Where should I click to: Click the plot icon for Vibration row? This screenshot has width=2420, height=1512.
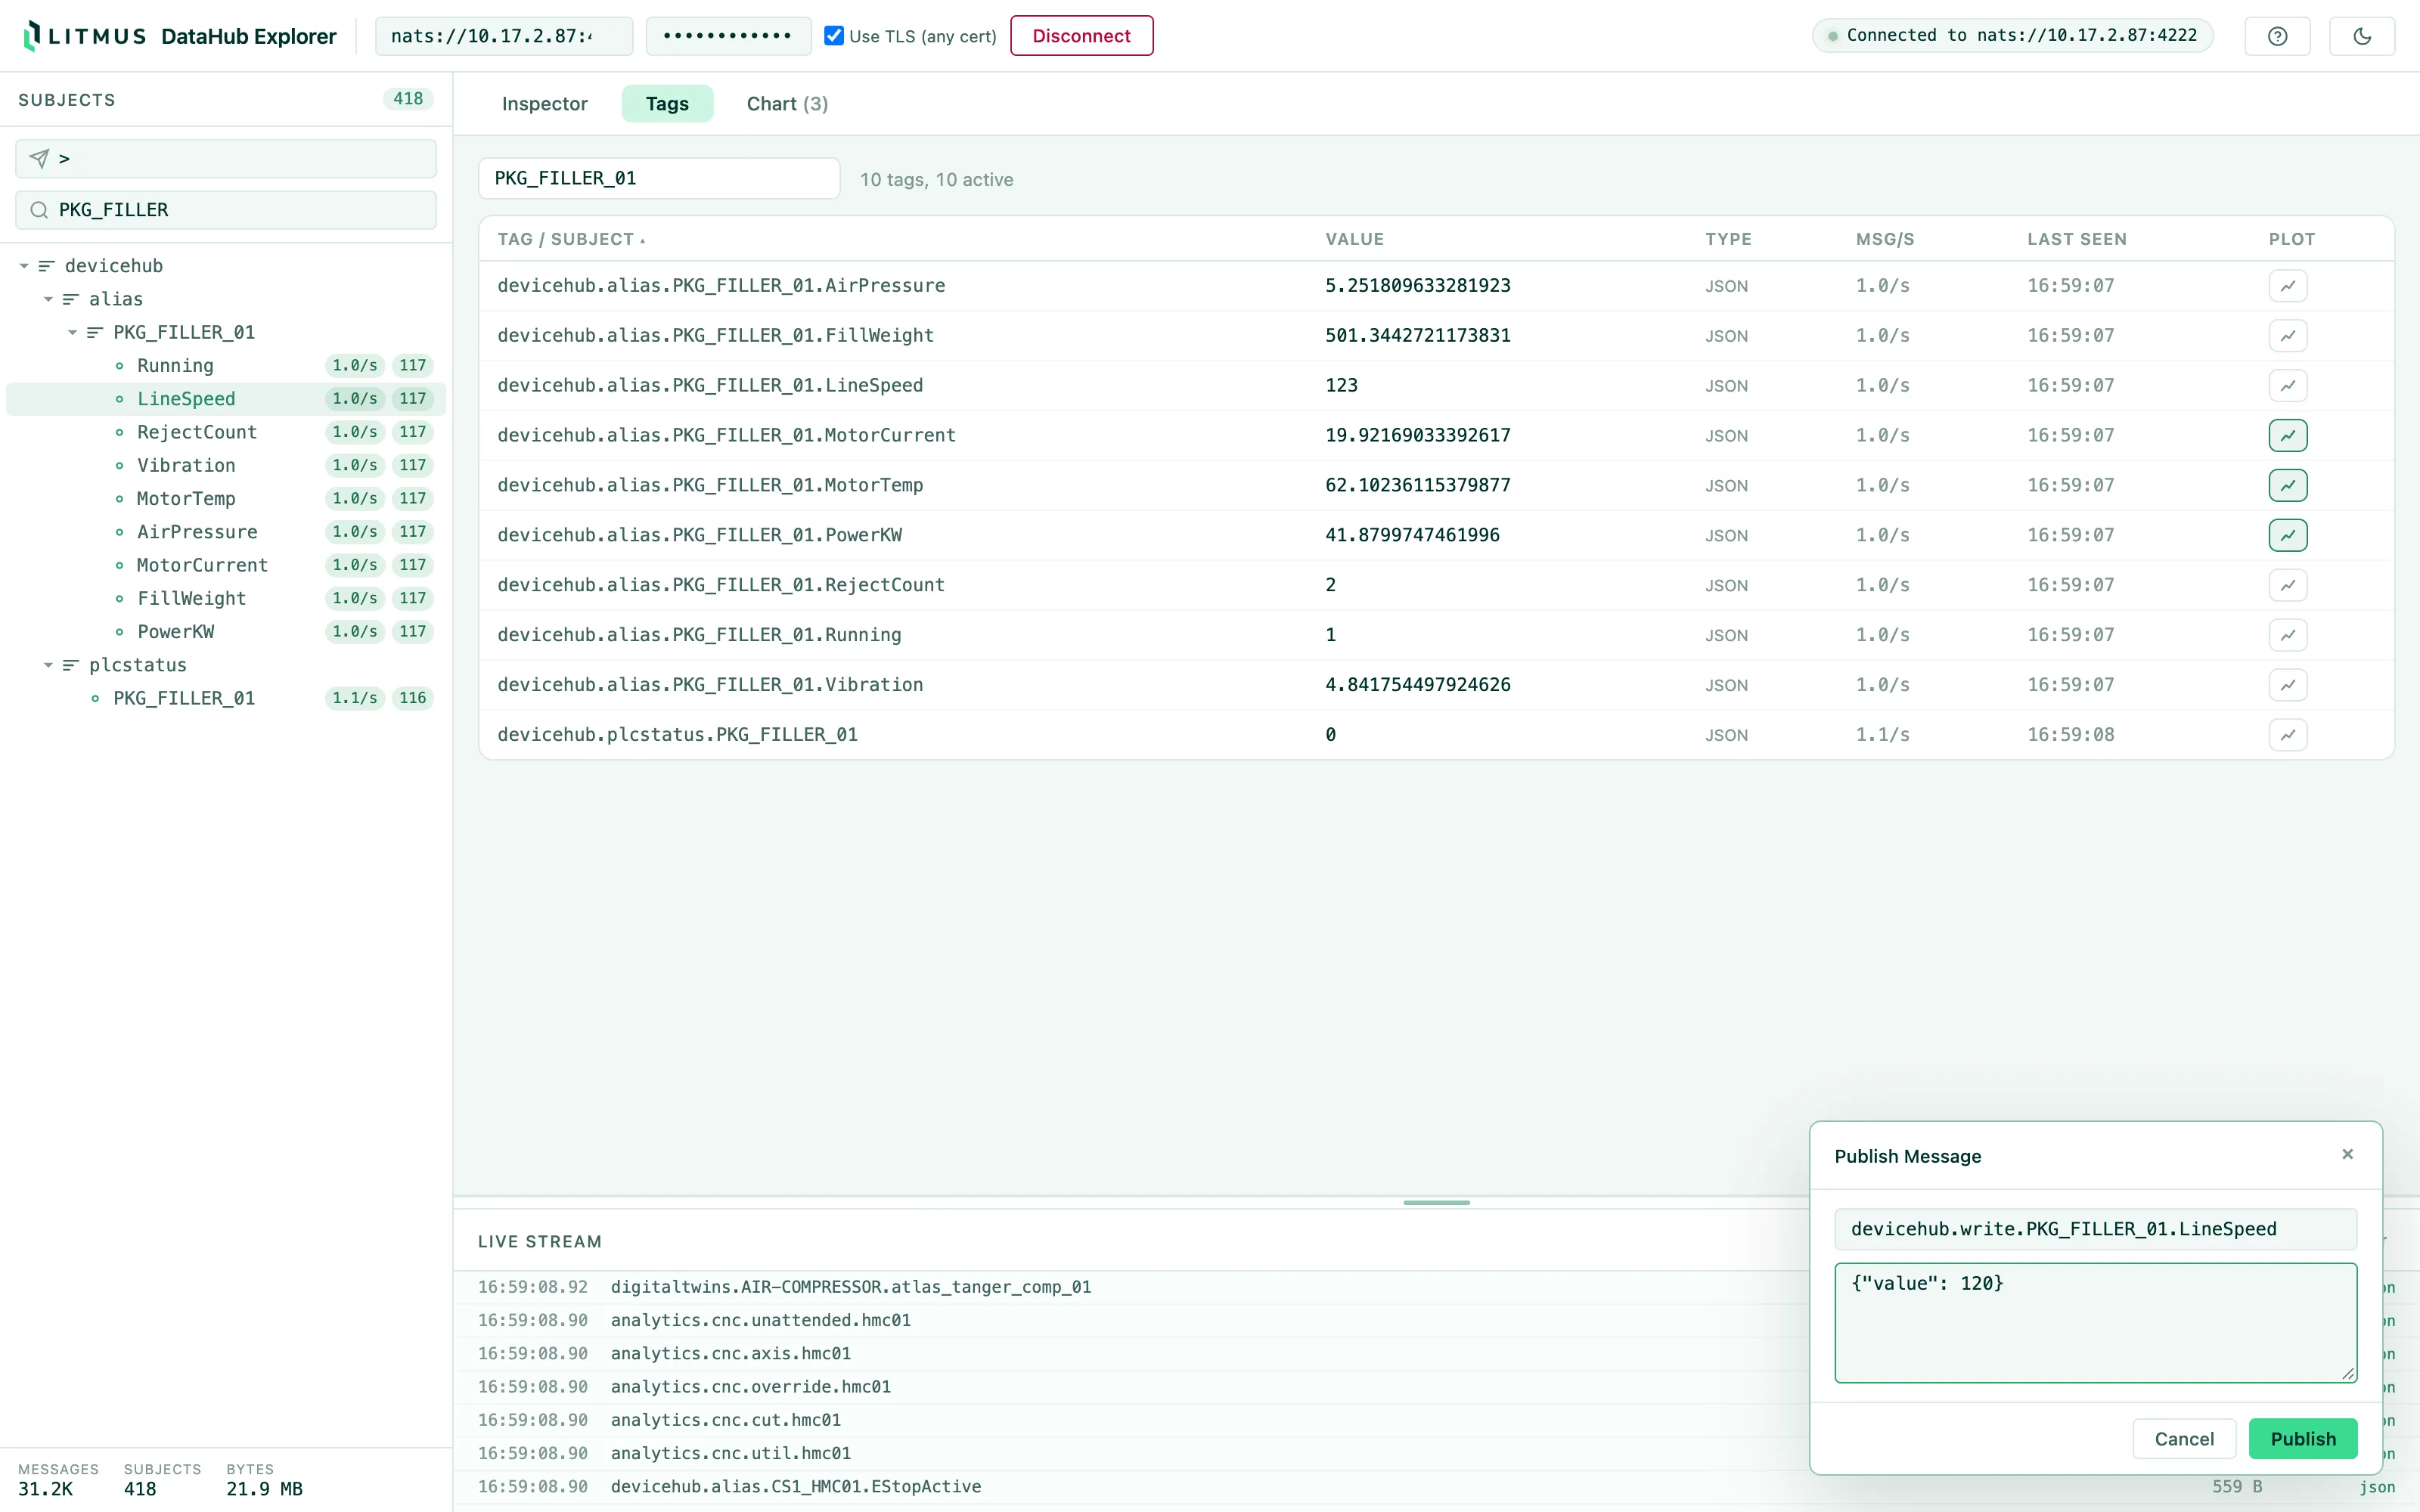(x=2288, y=685)
